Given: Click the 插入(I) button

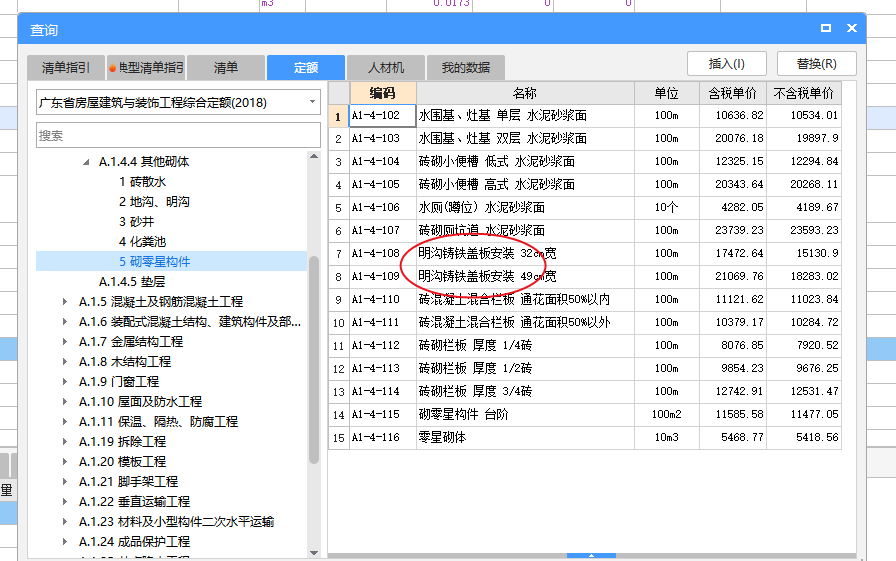Looking at the screenshot, I should pos(726,63).
